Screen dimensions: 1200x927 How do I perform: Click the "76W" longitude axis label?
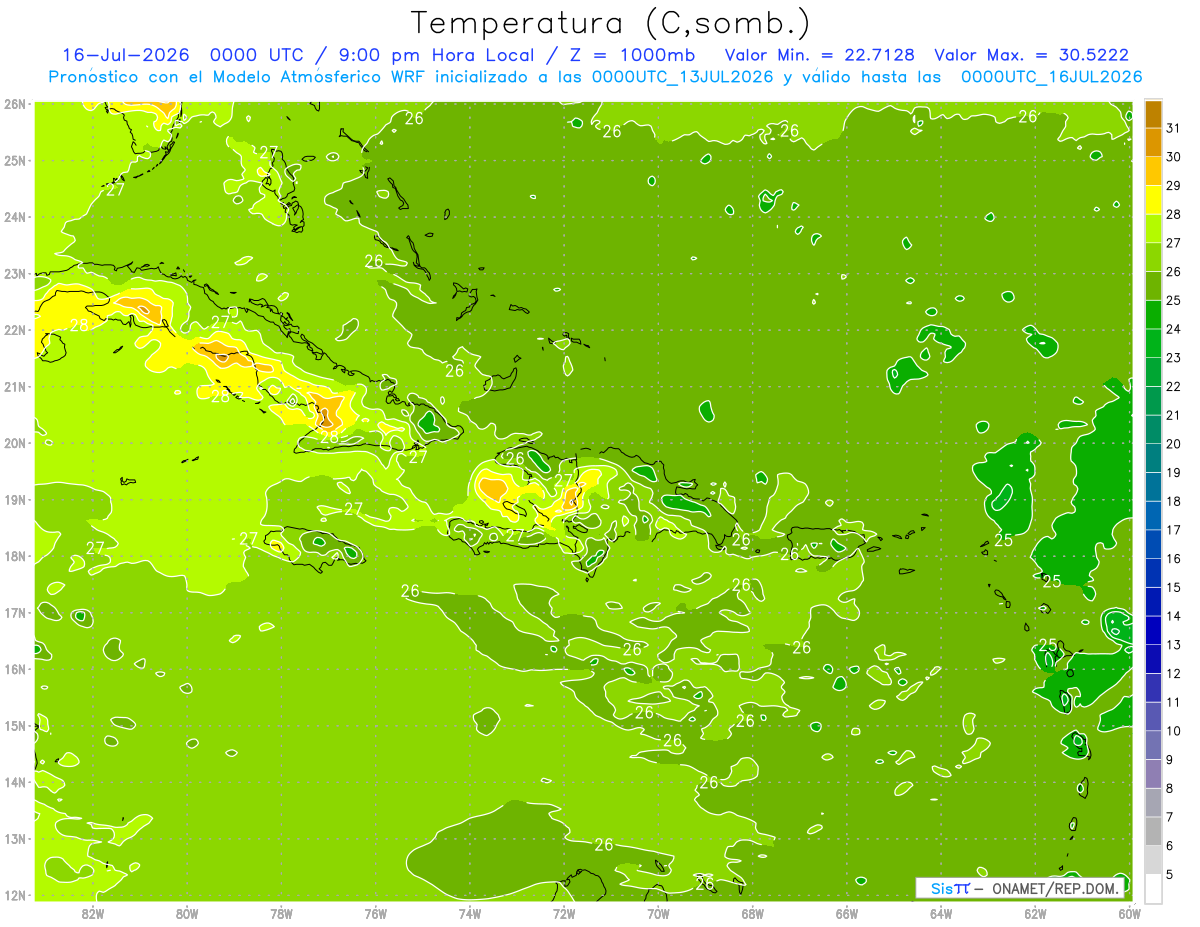[376, 913]
